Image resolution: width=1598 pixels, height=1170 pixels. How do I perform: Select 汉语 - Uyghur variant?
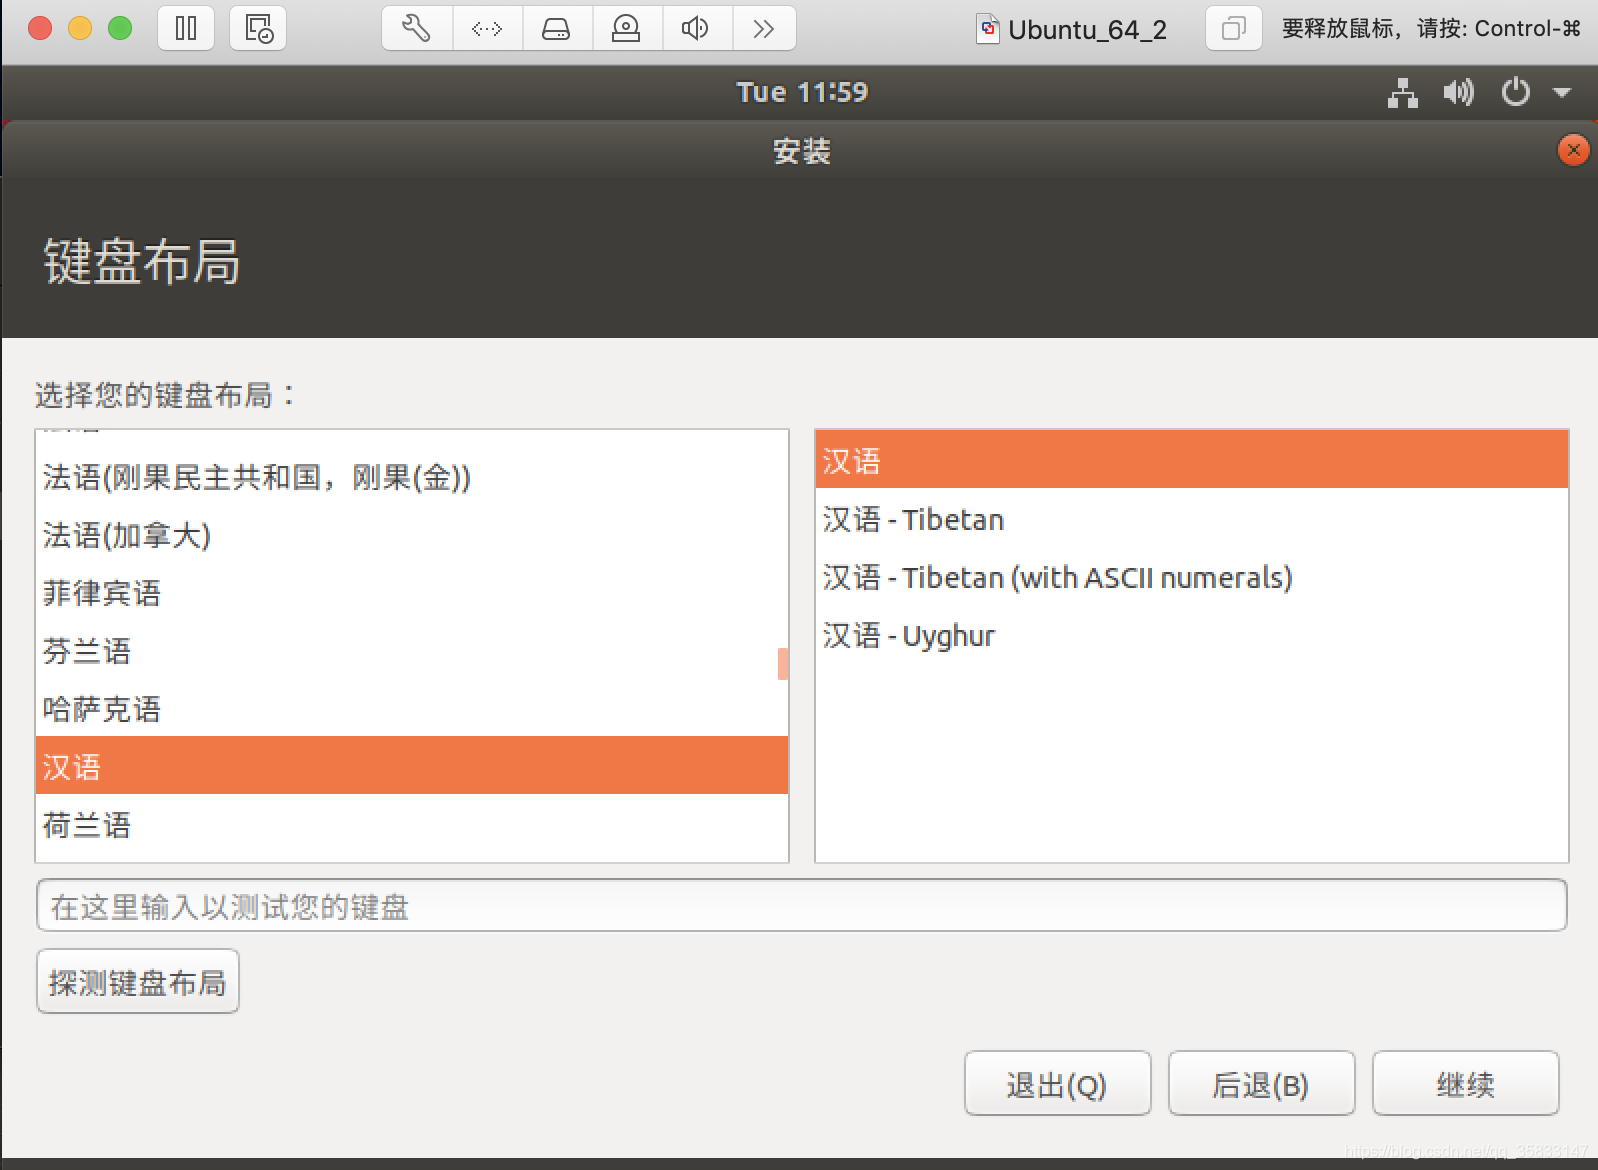coord(1191,635)
